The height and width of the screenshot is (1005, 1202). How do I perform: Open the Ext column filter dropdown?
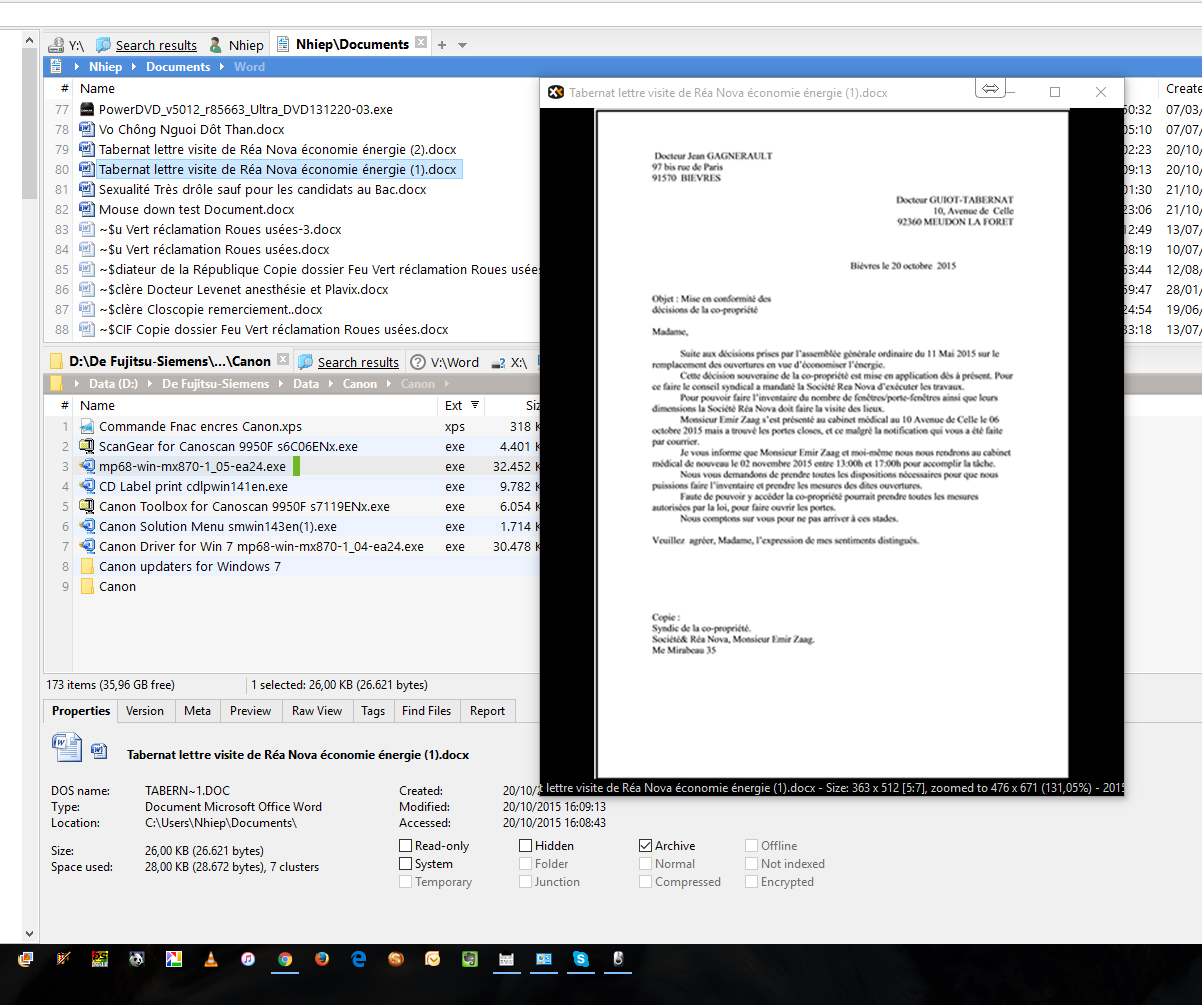coord(475,405)
